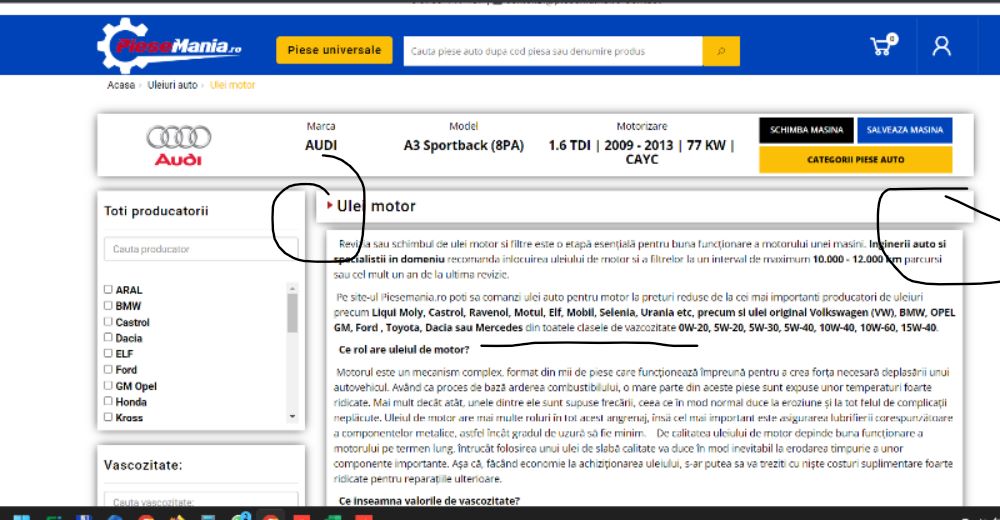Click the 'Ce rol are uleiul de motor?' heading
The width and height of the screenshot is (1000, 520).
pos(404,350)
